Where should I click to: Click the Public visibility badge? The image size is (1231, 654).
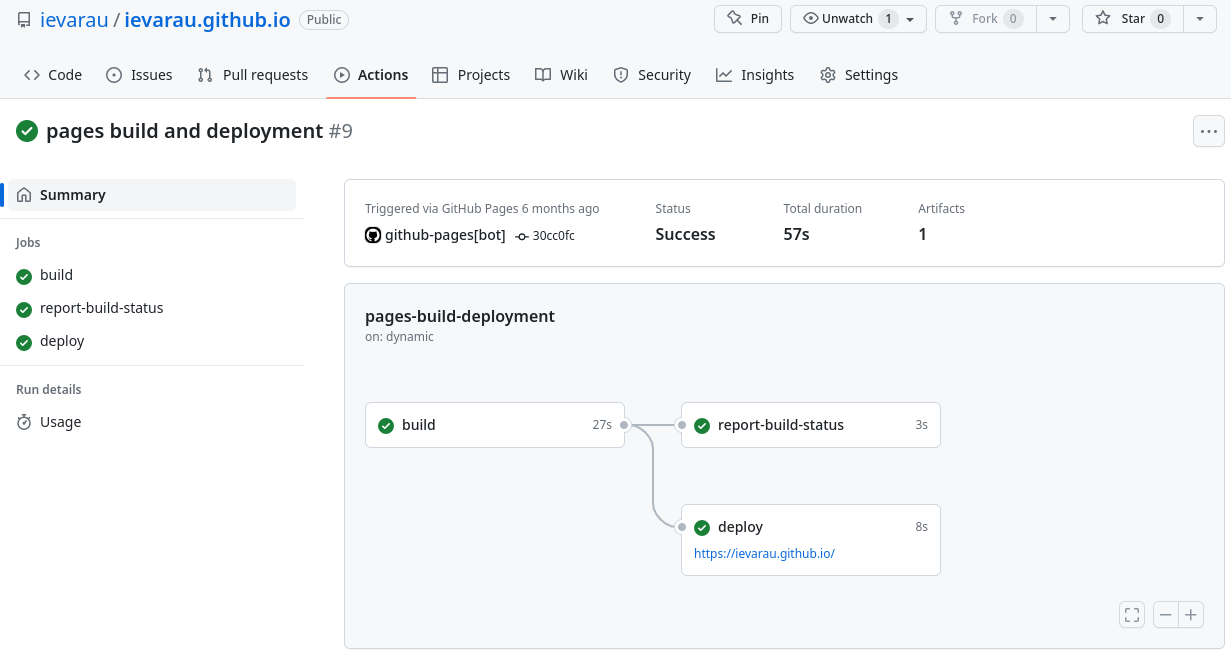coord(324,19)
